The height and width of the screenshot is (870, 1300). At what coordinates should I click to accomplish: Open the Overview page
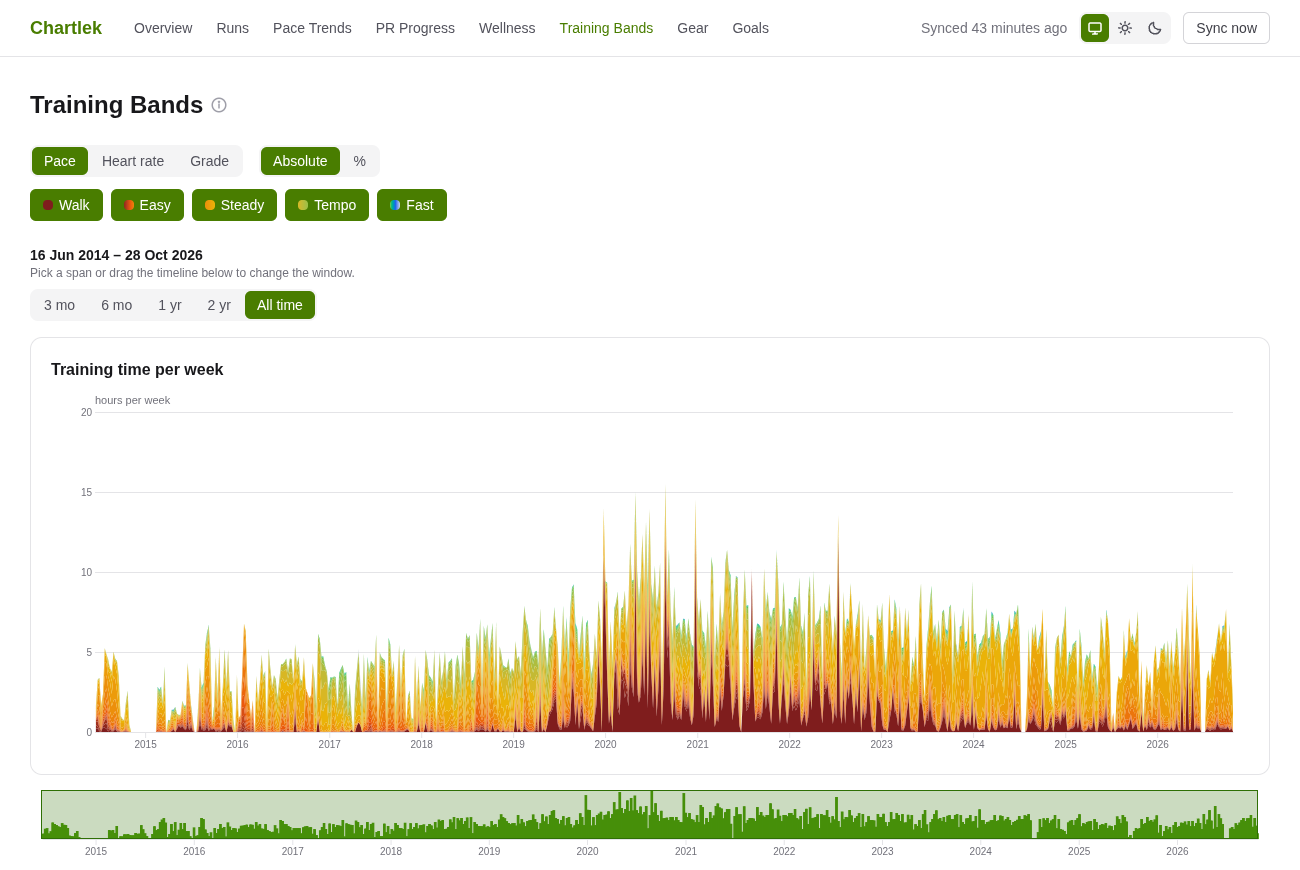point(163,28)
